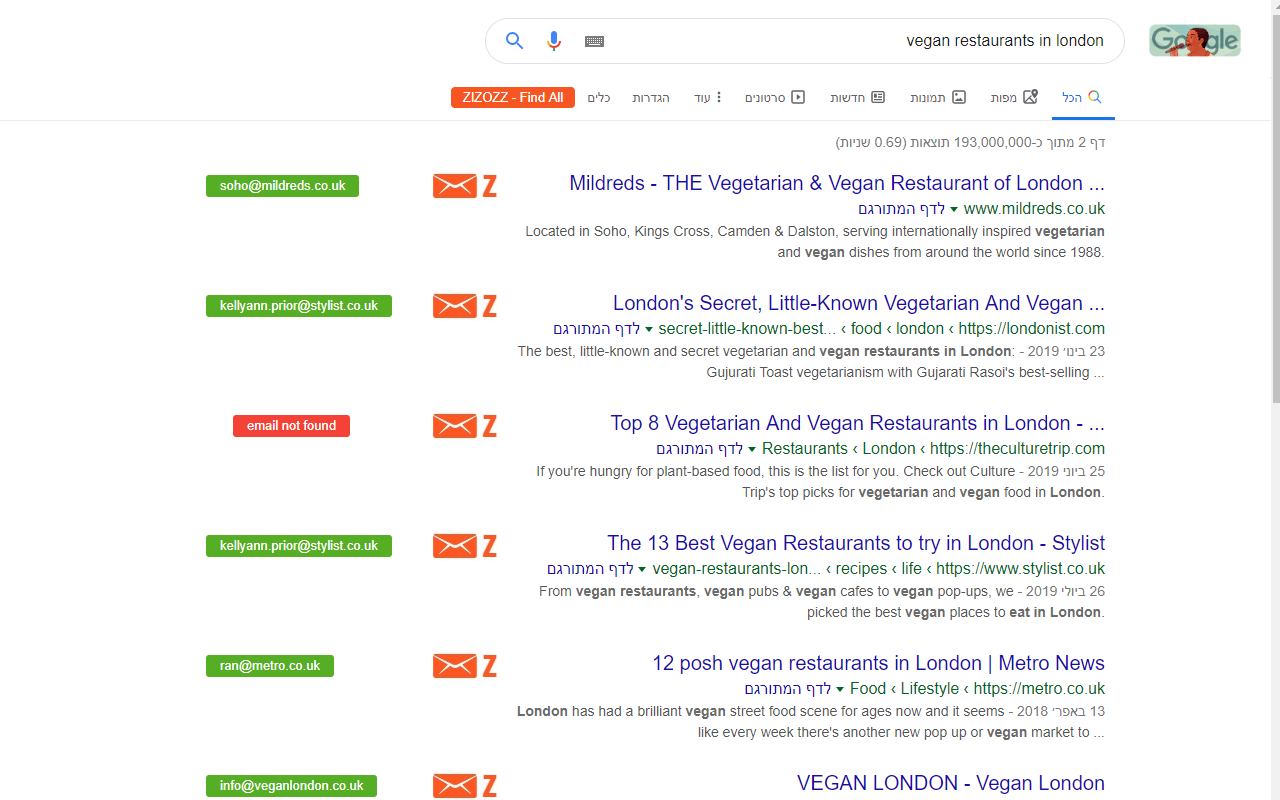1280x800 pixels.
Task: Click the News icon beside חדשות
Action: (879, 96)
